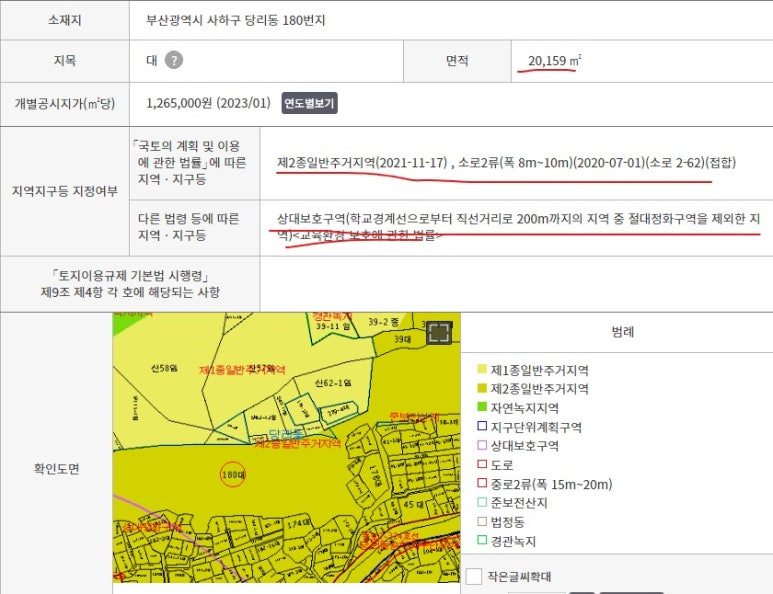Click the 45대 parcel label on map
The image size is (773, 594).
(413, 504)
